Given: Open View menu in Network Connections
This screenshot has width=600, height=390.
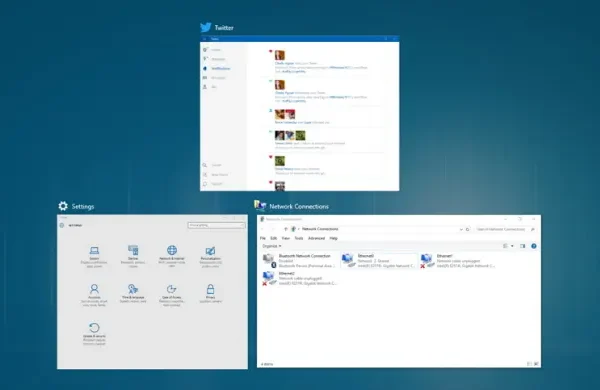Looking at the screenshot, I should point(286,238).
